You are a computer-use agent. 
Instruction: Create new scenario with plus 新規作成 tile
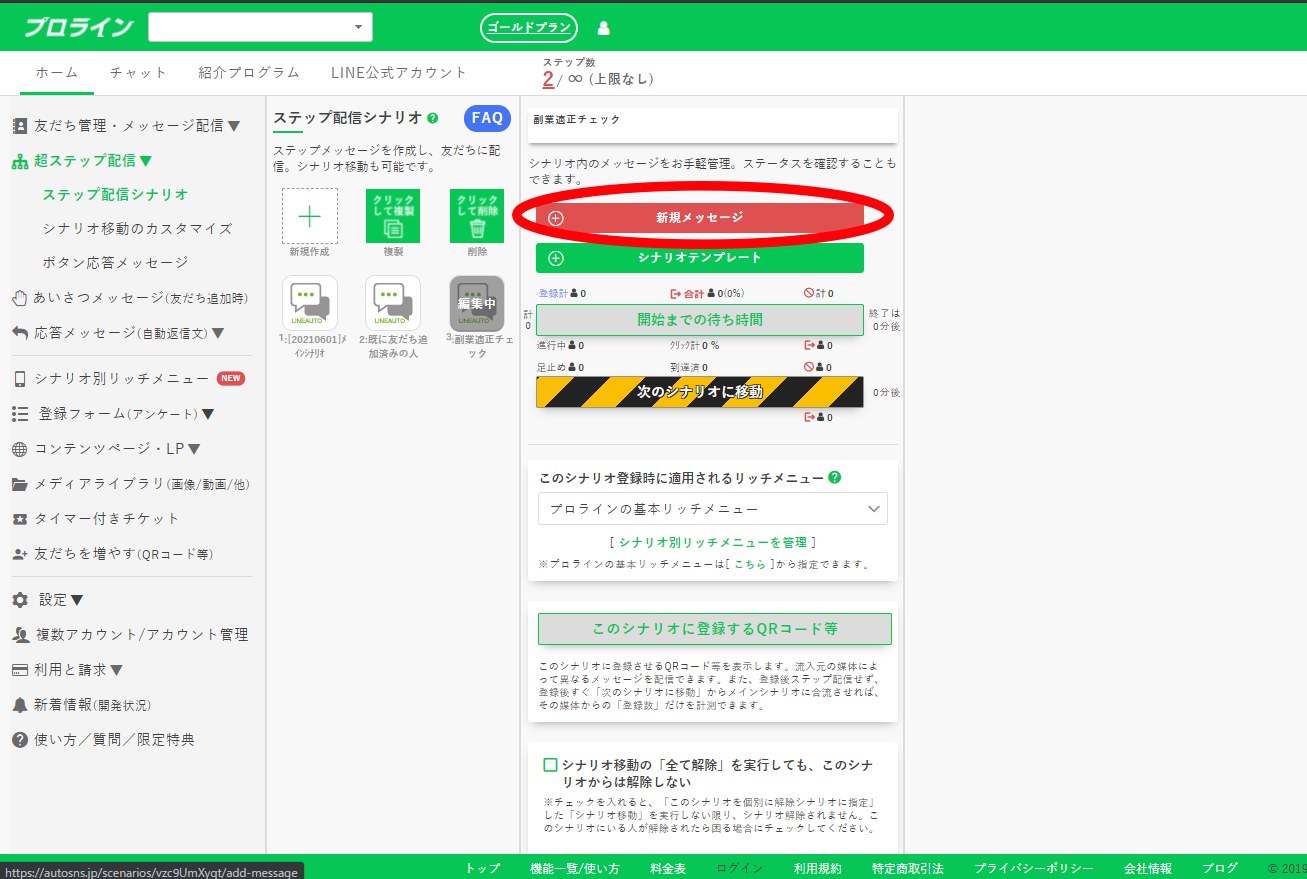click(x=310, y=216)
